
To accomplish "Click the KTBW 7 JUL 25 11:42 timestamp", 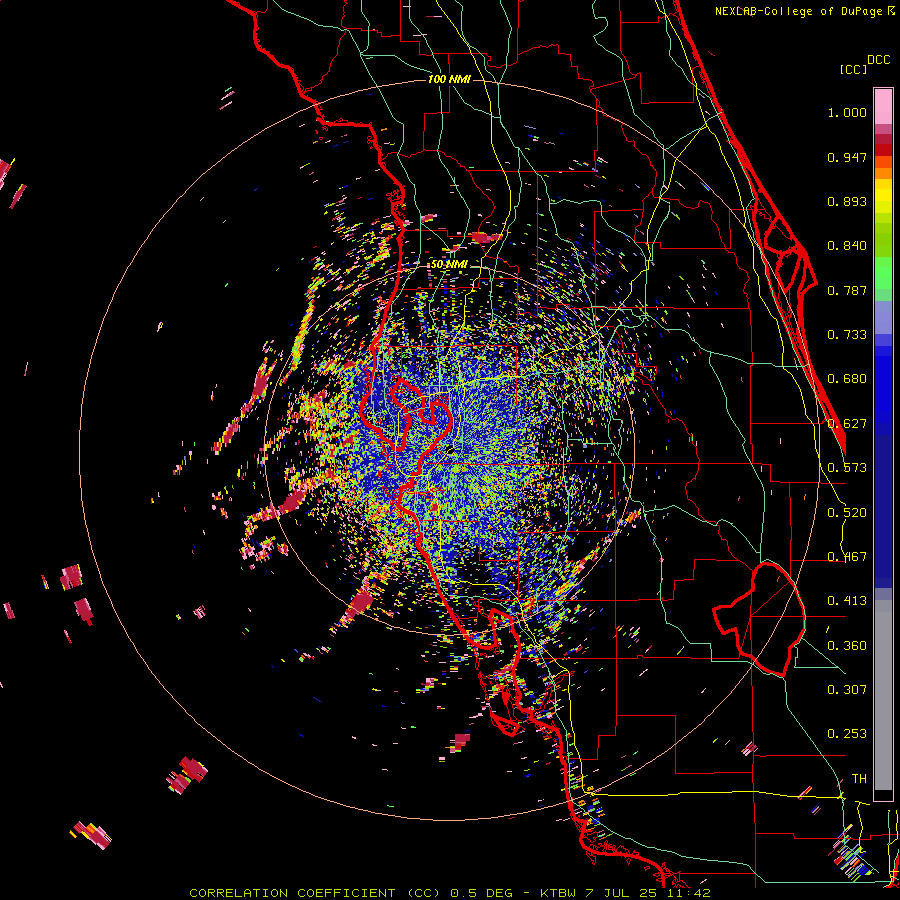I will [625, 893].
